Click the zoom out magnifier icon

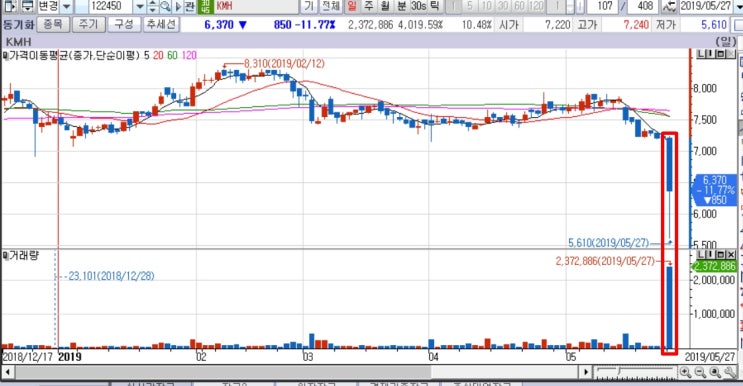pyautogui.click(x=700, y=372)
